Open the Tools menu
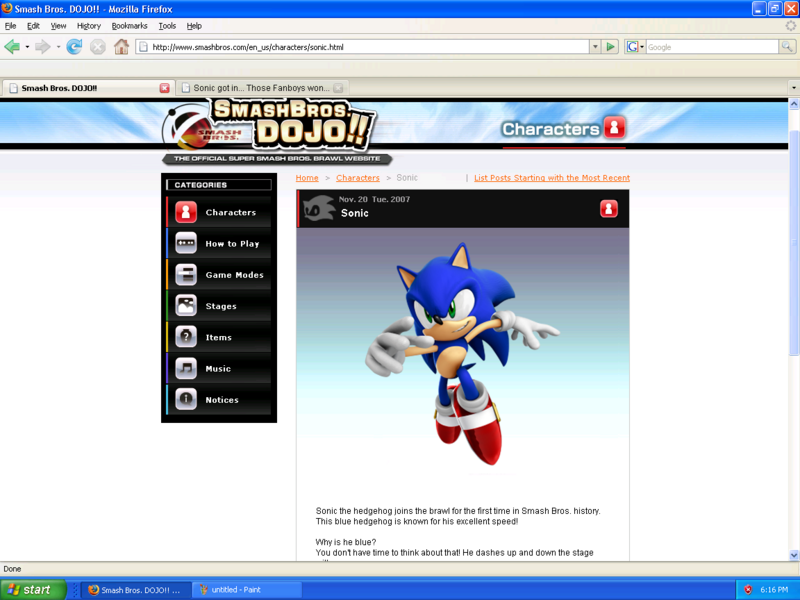800x600 pixels. point(167,26)
